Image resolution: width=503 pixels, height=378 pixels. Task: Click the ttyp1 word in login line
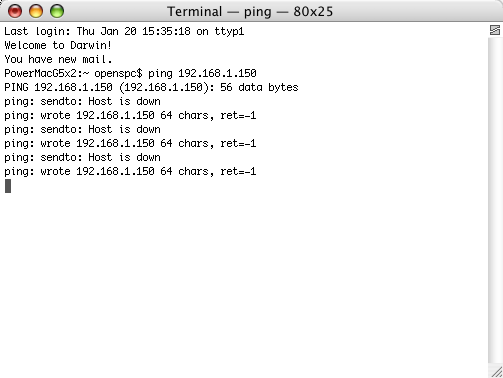pyautogui.click(x=229, y=31)
